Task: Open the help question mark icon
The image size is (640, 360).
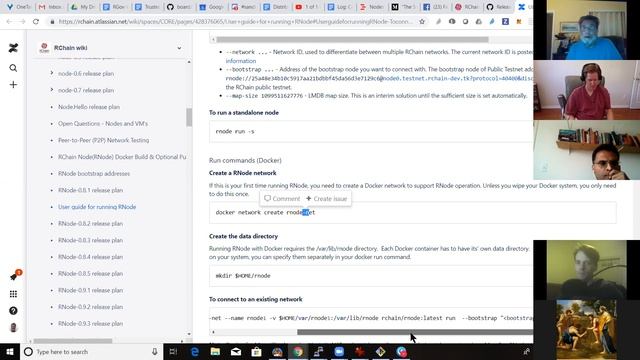Action: pyautogui.click(x=13, y=311)
